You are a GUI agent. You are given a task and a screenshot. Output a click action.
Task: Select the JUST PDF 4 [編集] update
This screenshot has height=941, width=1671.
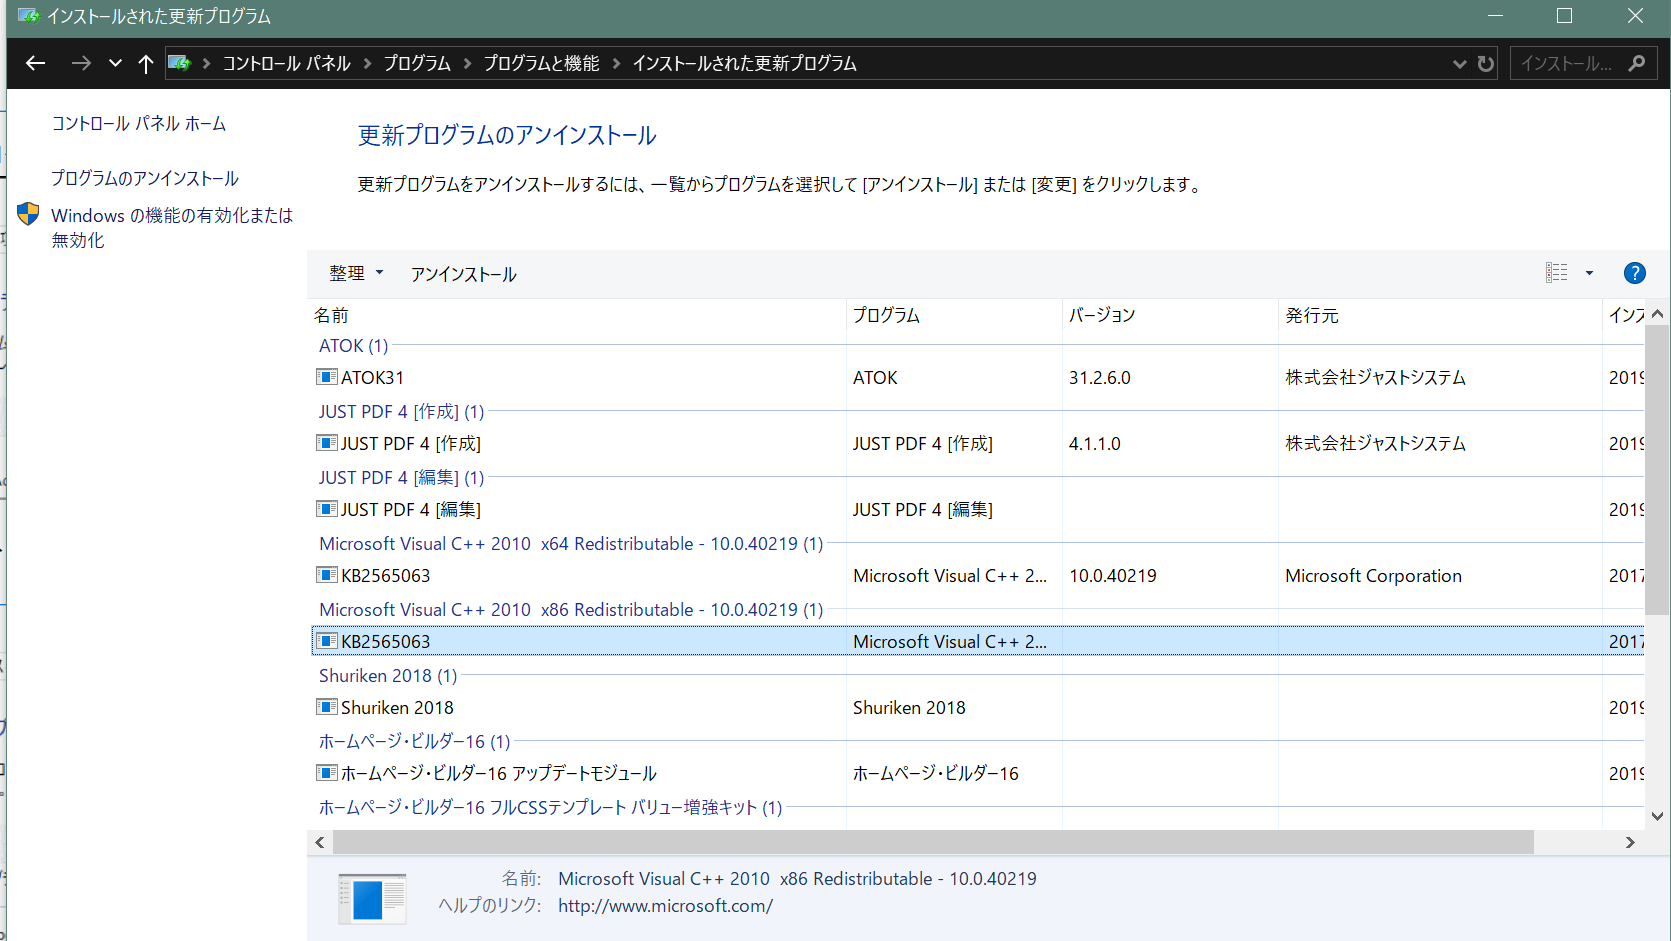tap(978, 509)
